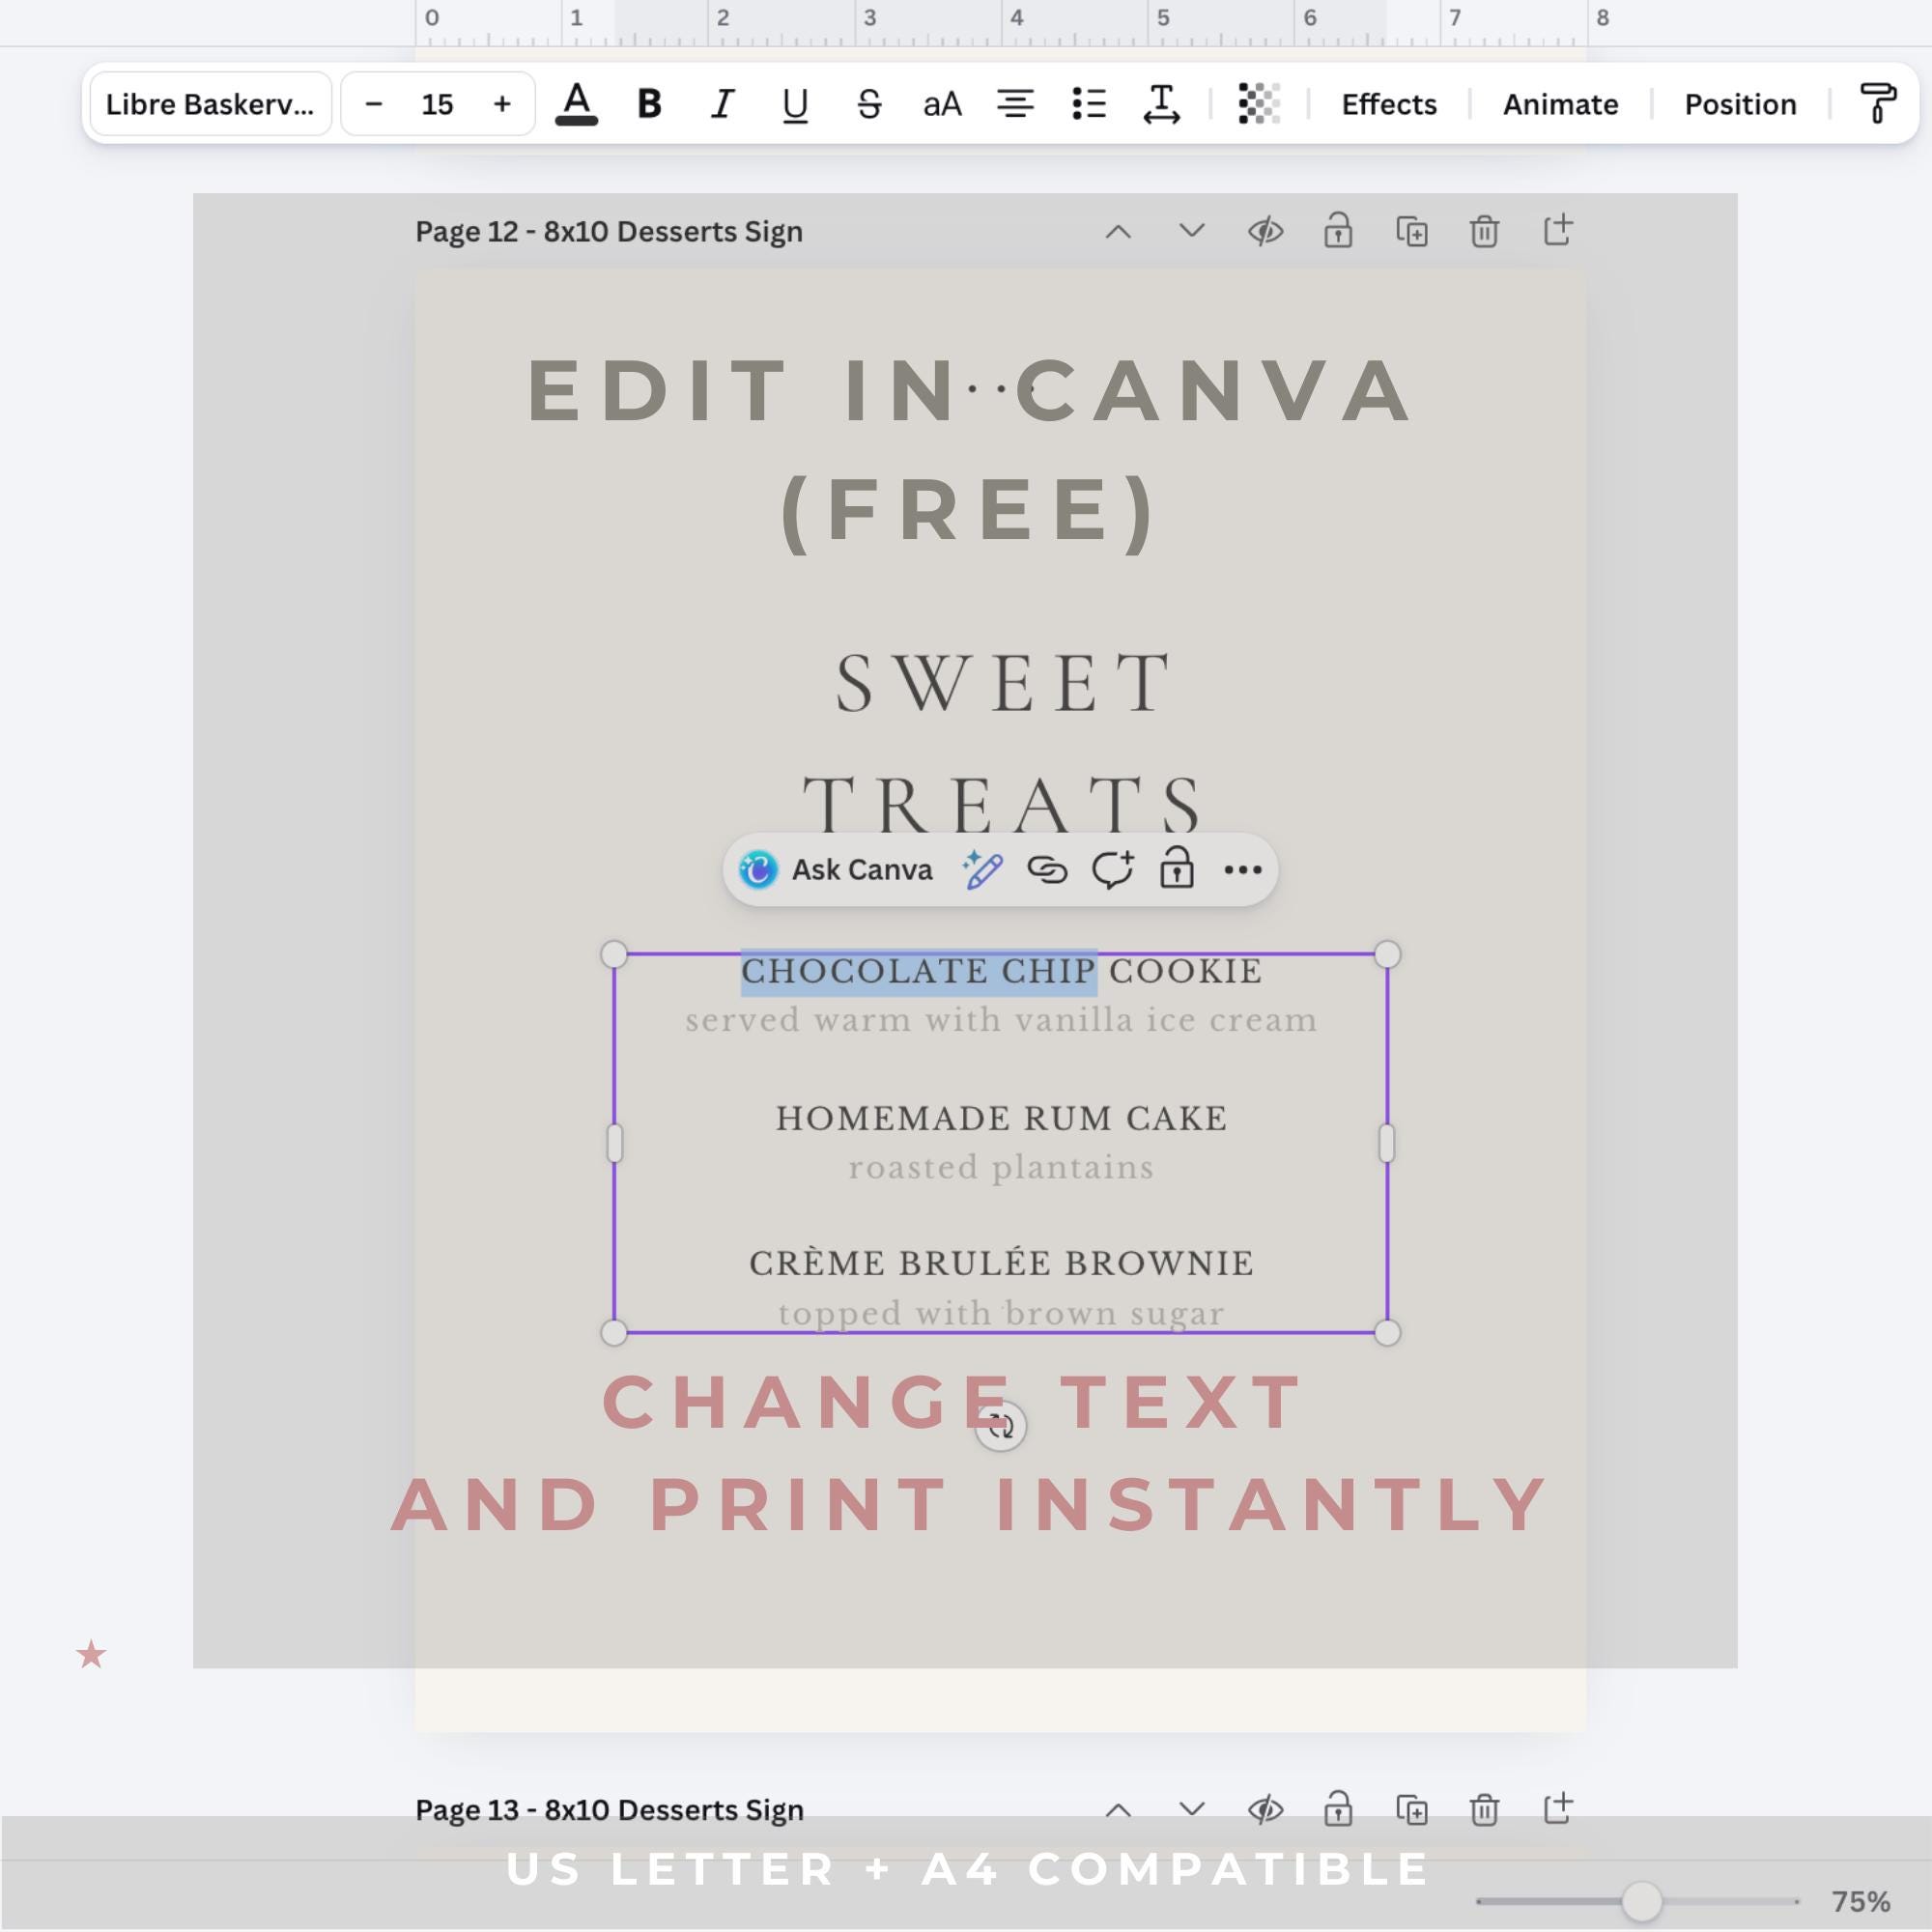Open letter and line spacing options
The width and height of the screenshot is (1932, 1932).
point(1162,104)
